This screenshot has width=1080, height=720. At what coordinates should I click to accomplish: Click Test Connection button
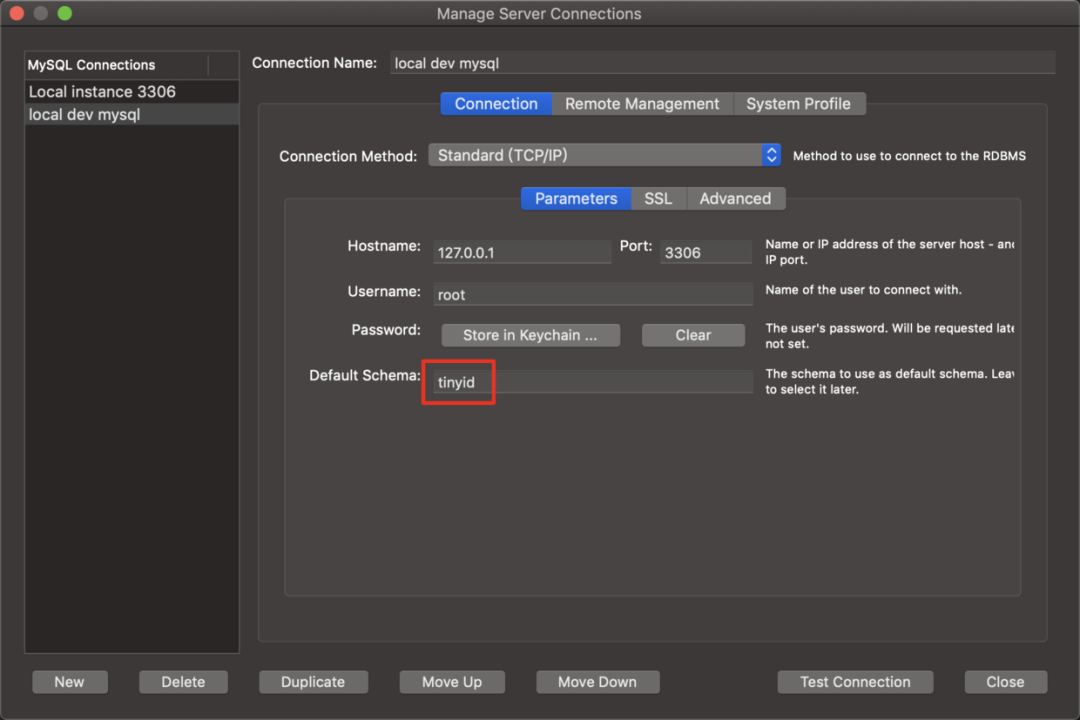(855, 682)
